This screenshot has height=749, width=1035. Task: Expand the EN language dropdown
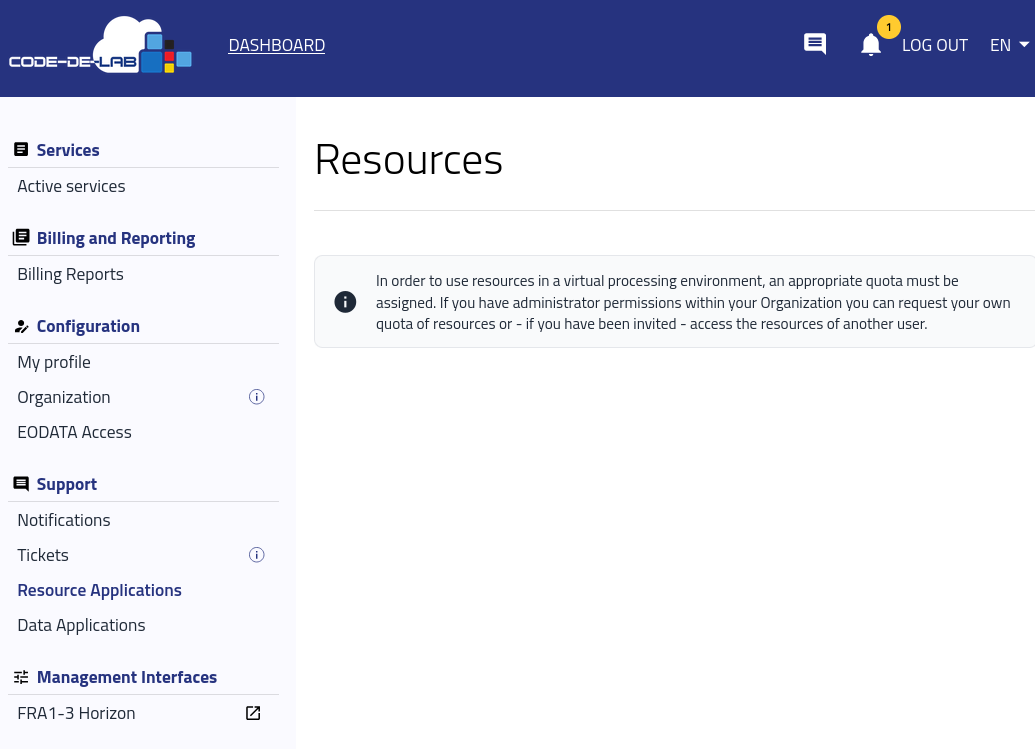point(1009,45)
